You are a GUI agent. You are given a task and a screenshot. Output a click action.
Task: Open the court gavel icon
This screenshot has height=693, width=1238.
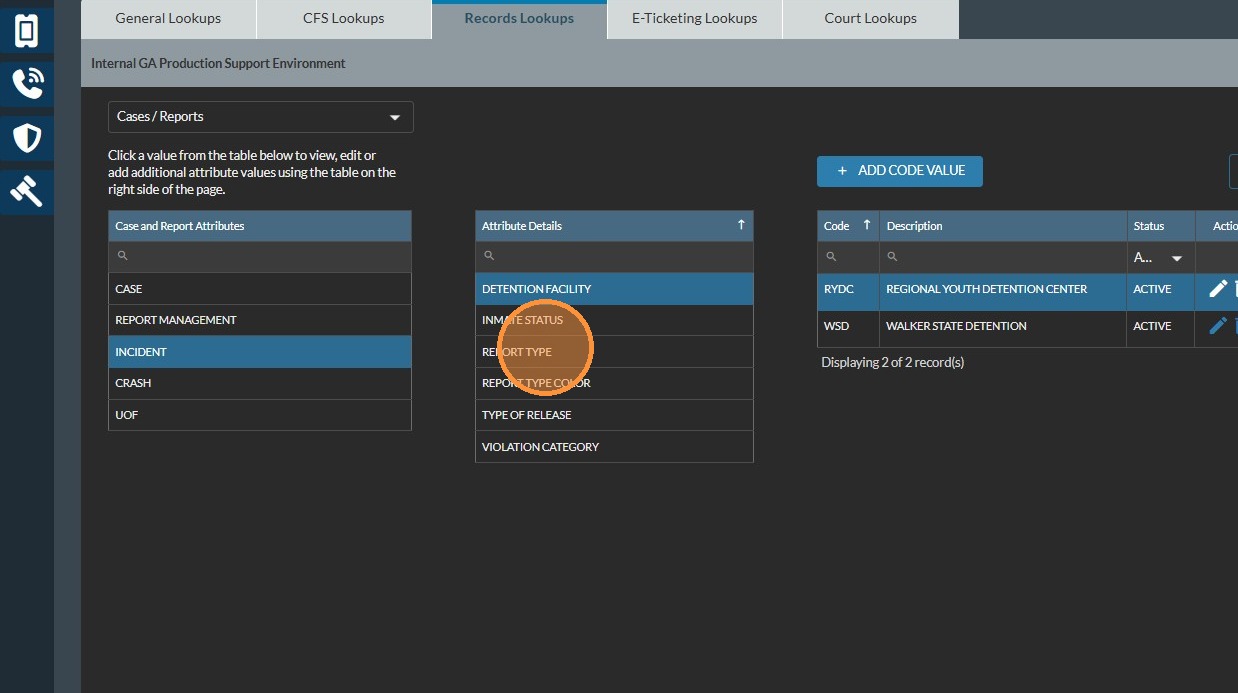coord(27,189)
